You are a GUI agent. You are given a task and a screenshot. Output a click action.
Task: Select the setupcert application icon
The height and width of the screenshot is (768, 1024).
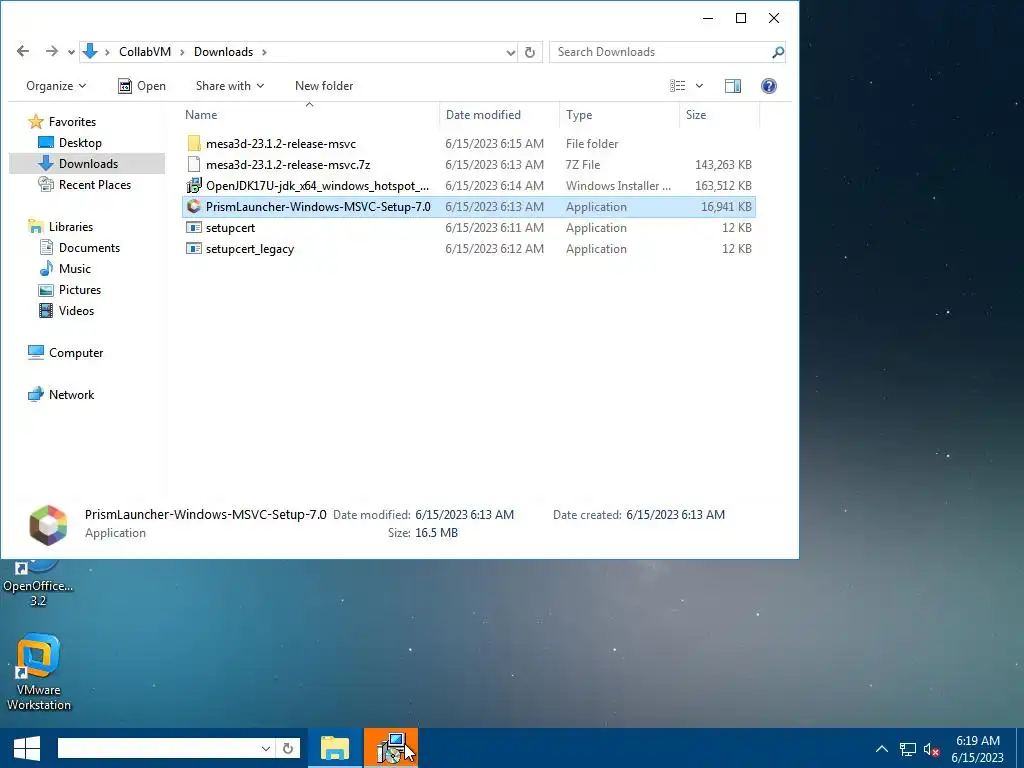(x=193, y=227)
